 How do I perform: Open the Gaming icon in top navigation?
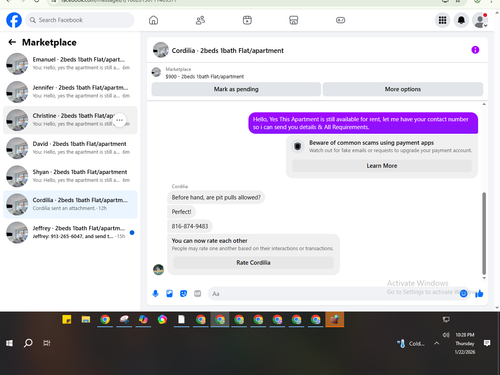point(340,20)
